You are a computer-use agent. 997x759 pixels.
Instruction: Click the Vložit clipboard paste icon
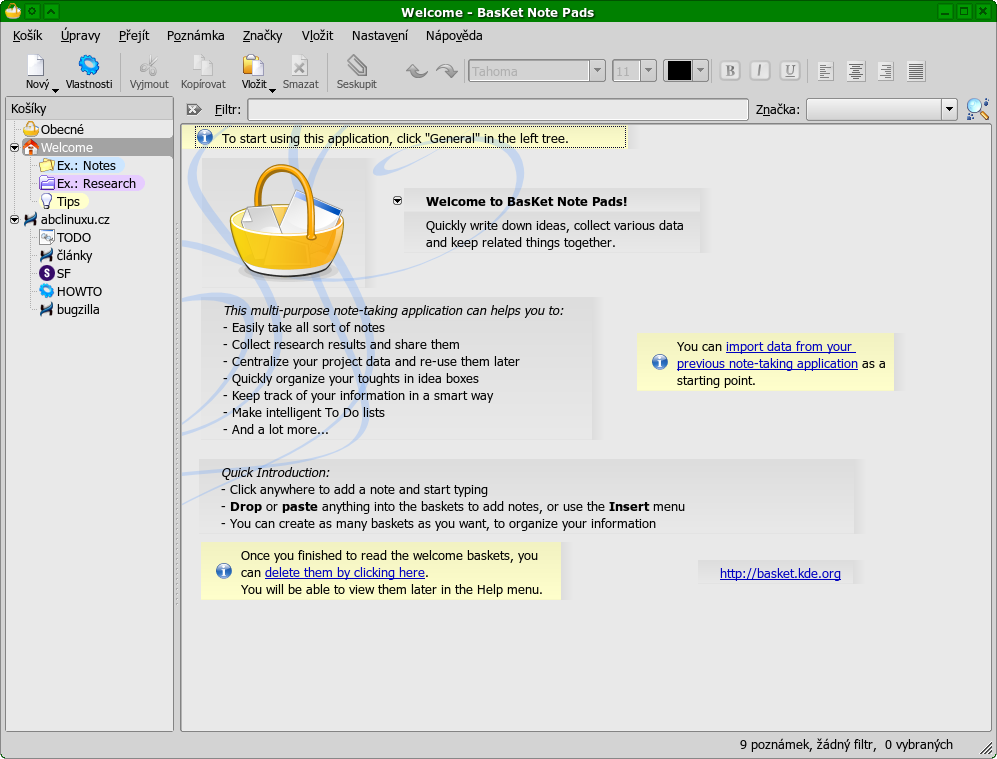click(253, 65)
